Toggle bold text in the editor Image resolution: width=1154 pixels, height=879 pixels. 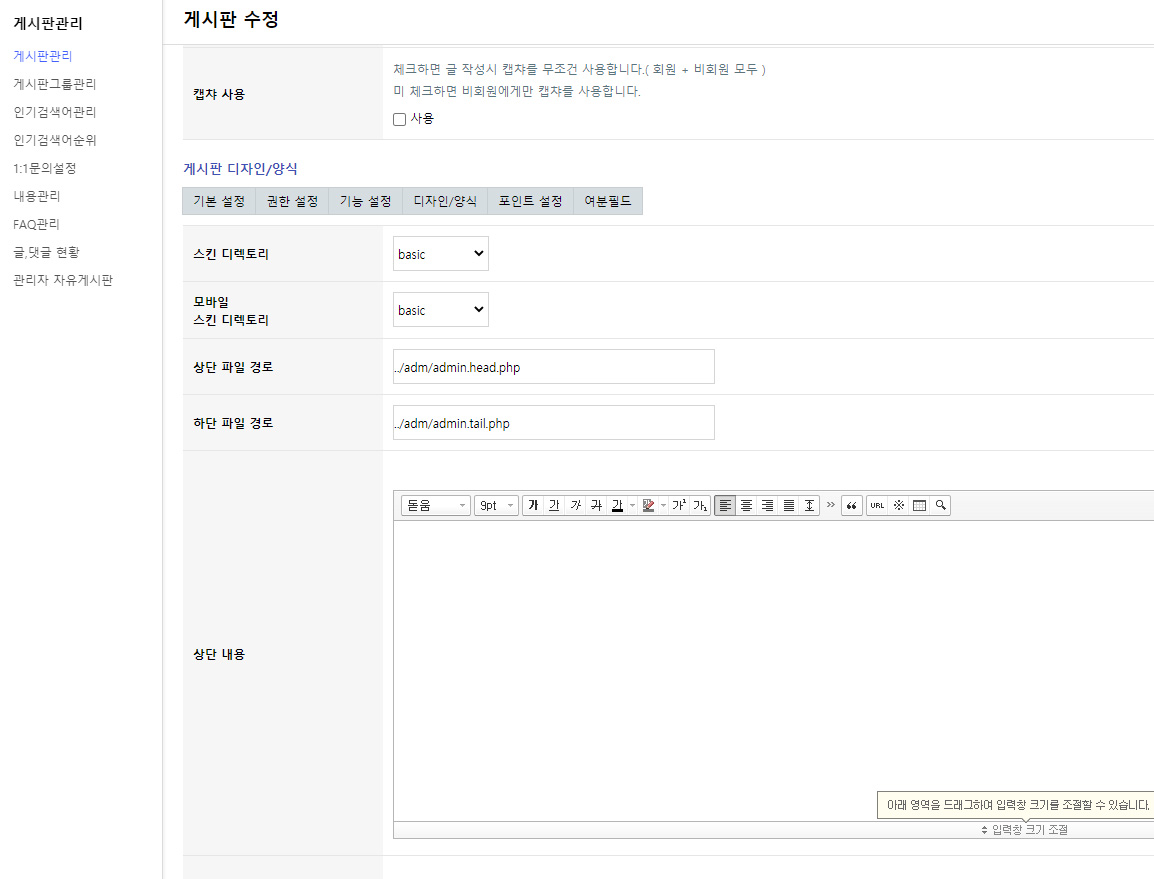coord(534,505)
